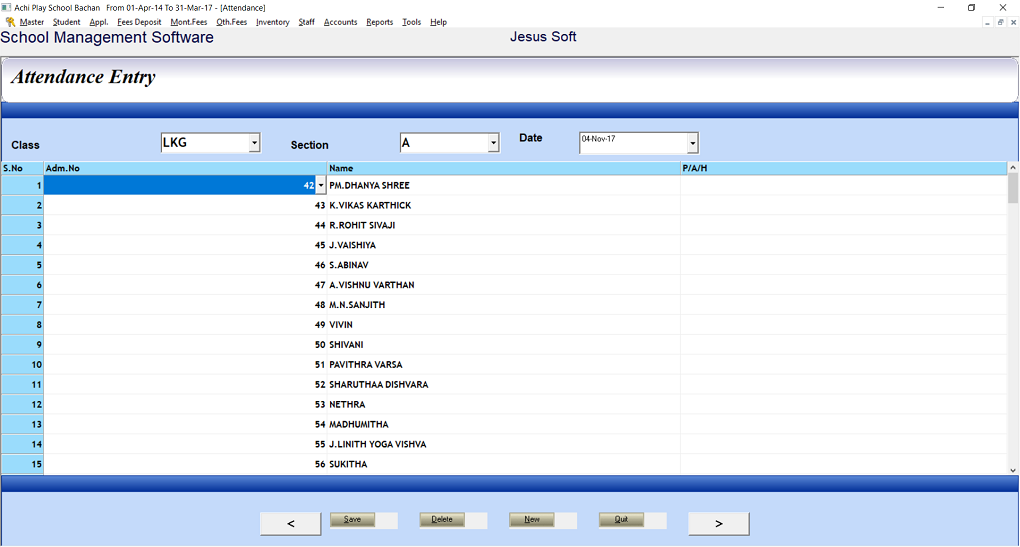Viewport: 1020px width, 547px height.
Task: Open the Reports menu
Action: 379,22
